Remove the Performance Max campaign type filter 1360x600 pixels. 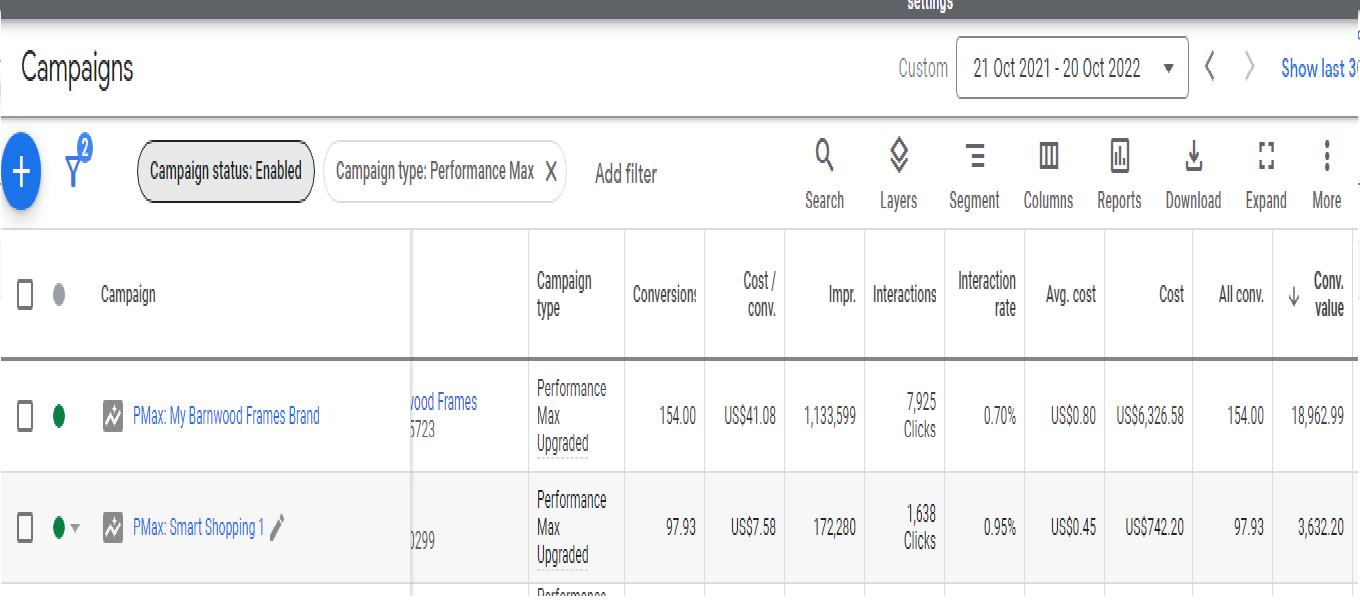coord(550,172)
